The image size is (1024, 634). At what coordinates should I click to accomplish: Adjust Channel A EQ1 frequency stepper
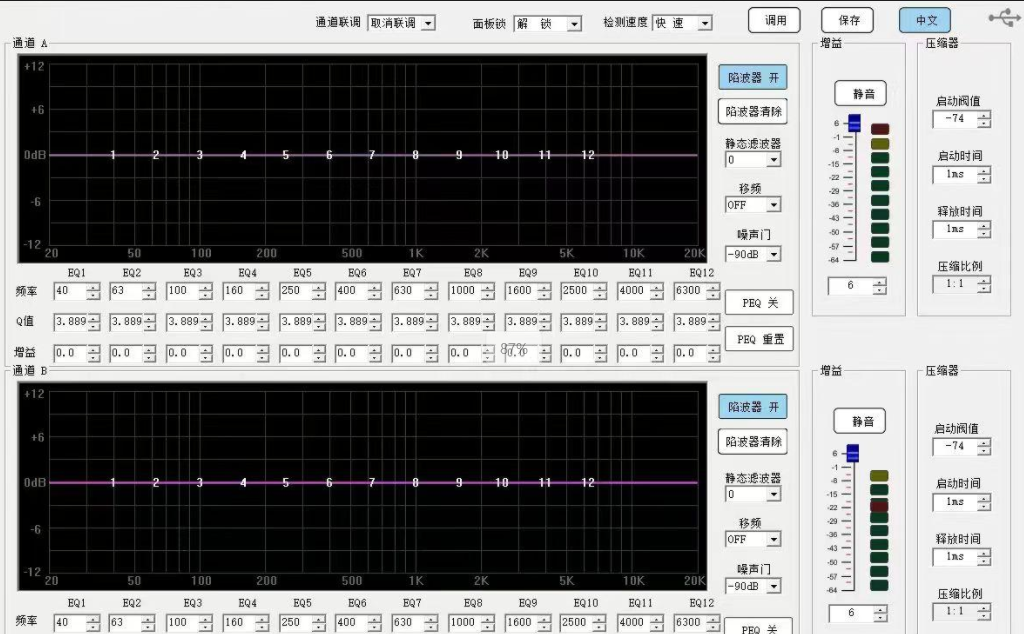[93, 291]
